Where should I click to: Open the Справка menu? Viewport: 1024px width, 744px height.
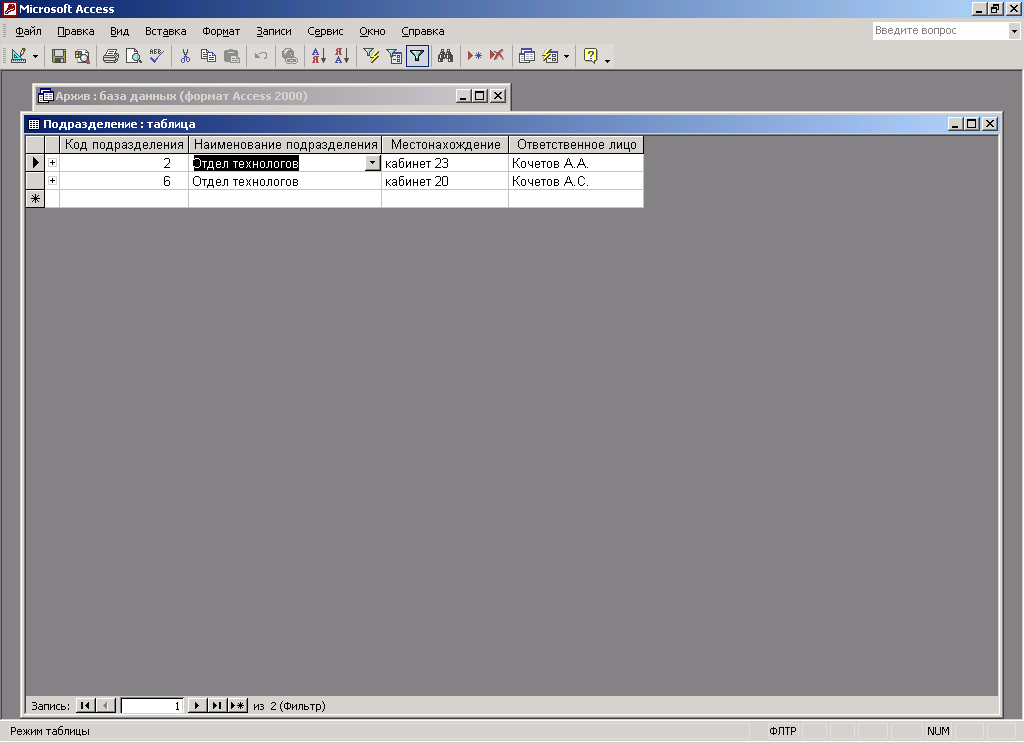coord(423,31)
